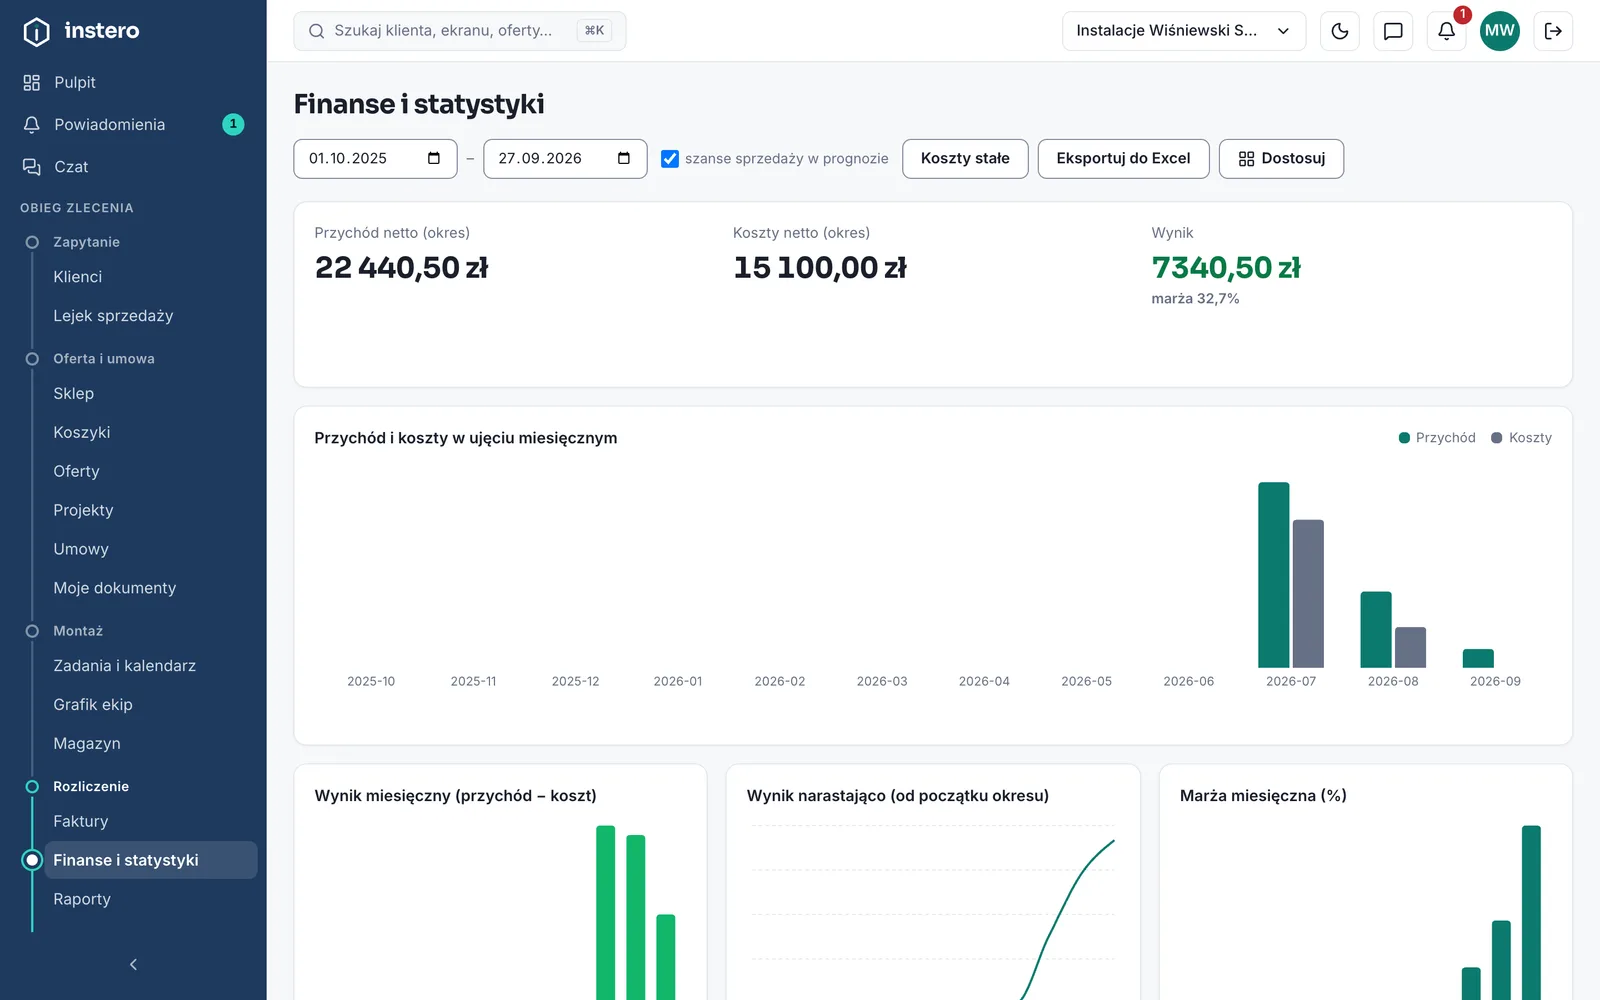Image resolution: width=1600 pixels, height=1000 pixels.
Task: Select Montaż stage circle marker
Action: click(x=32, y=631)
